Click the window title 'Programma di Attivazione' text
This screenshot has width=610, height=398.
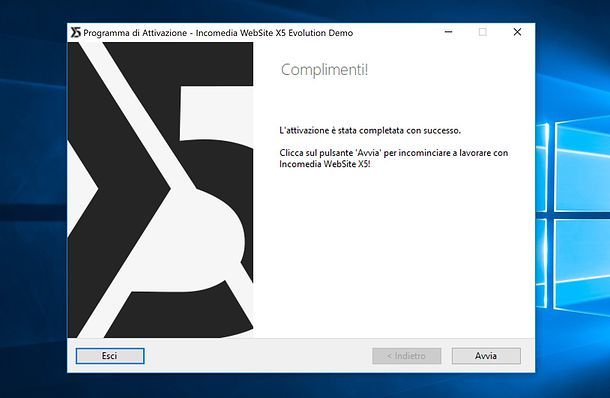pos(135,33)
